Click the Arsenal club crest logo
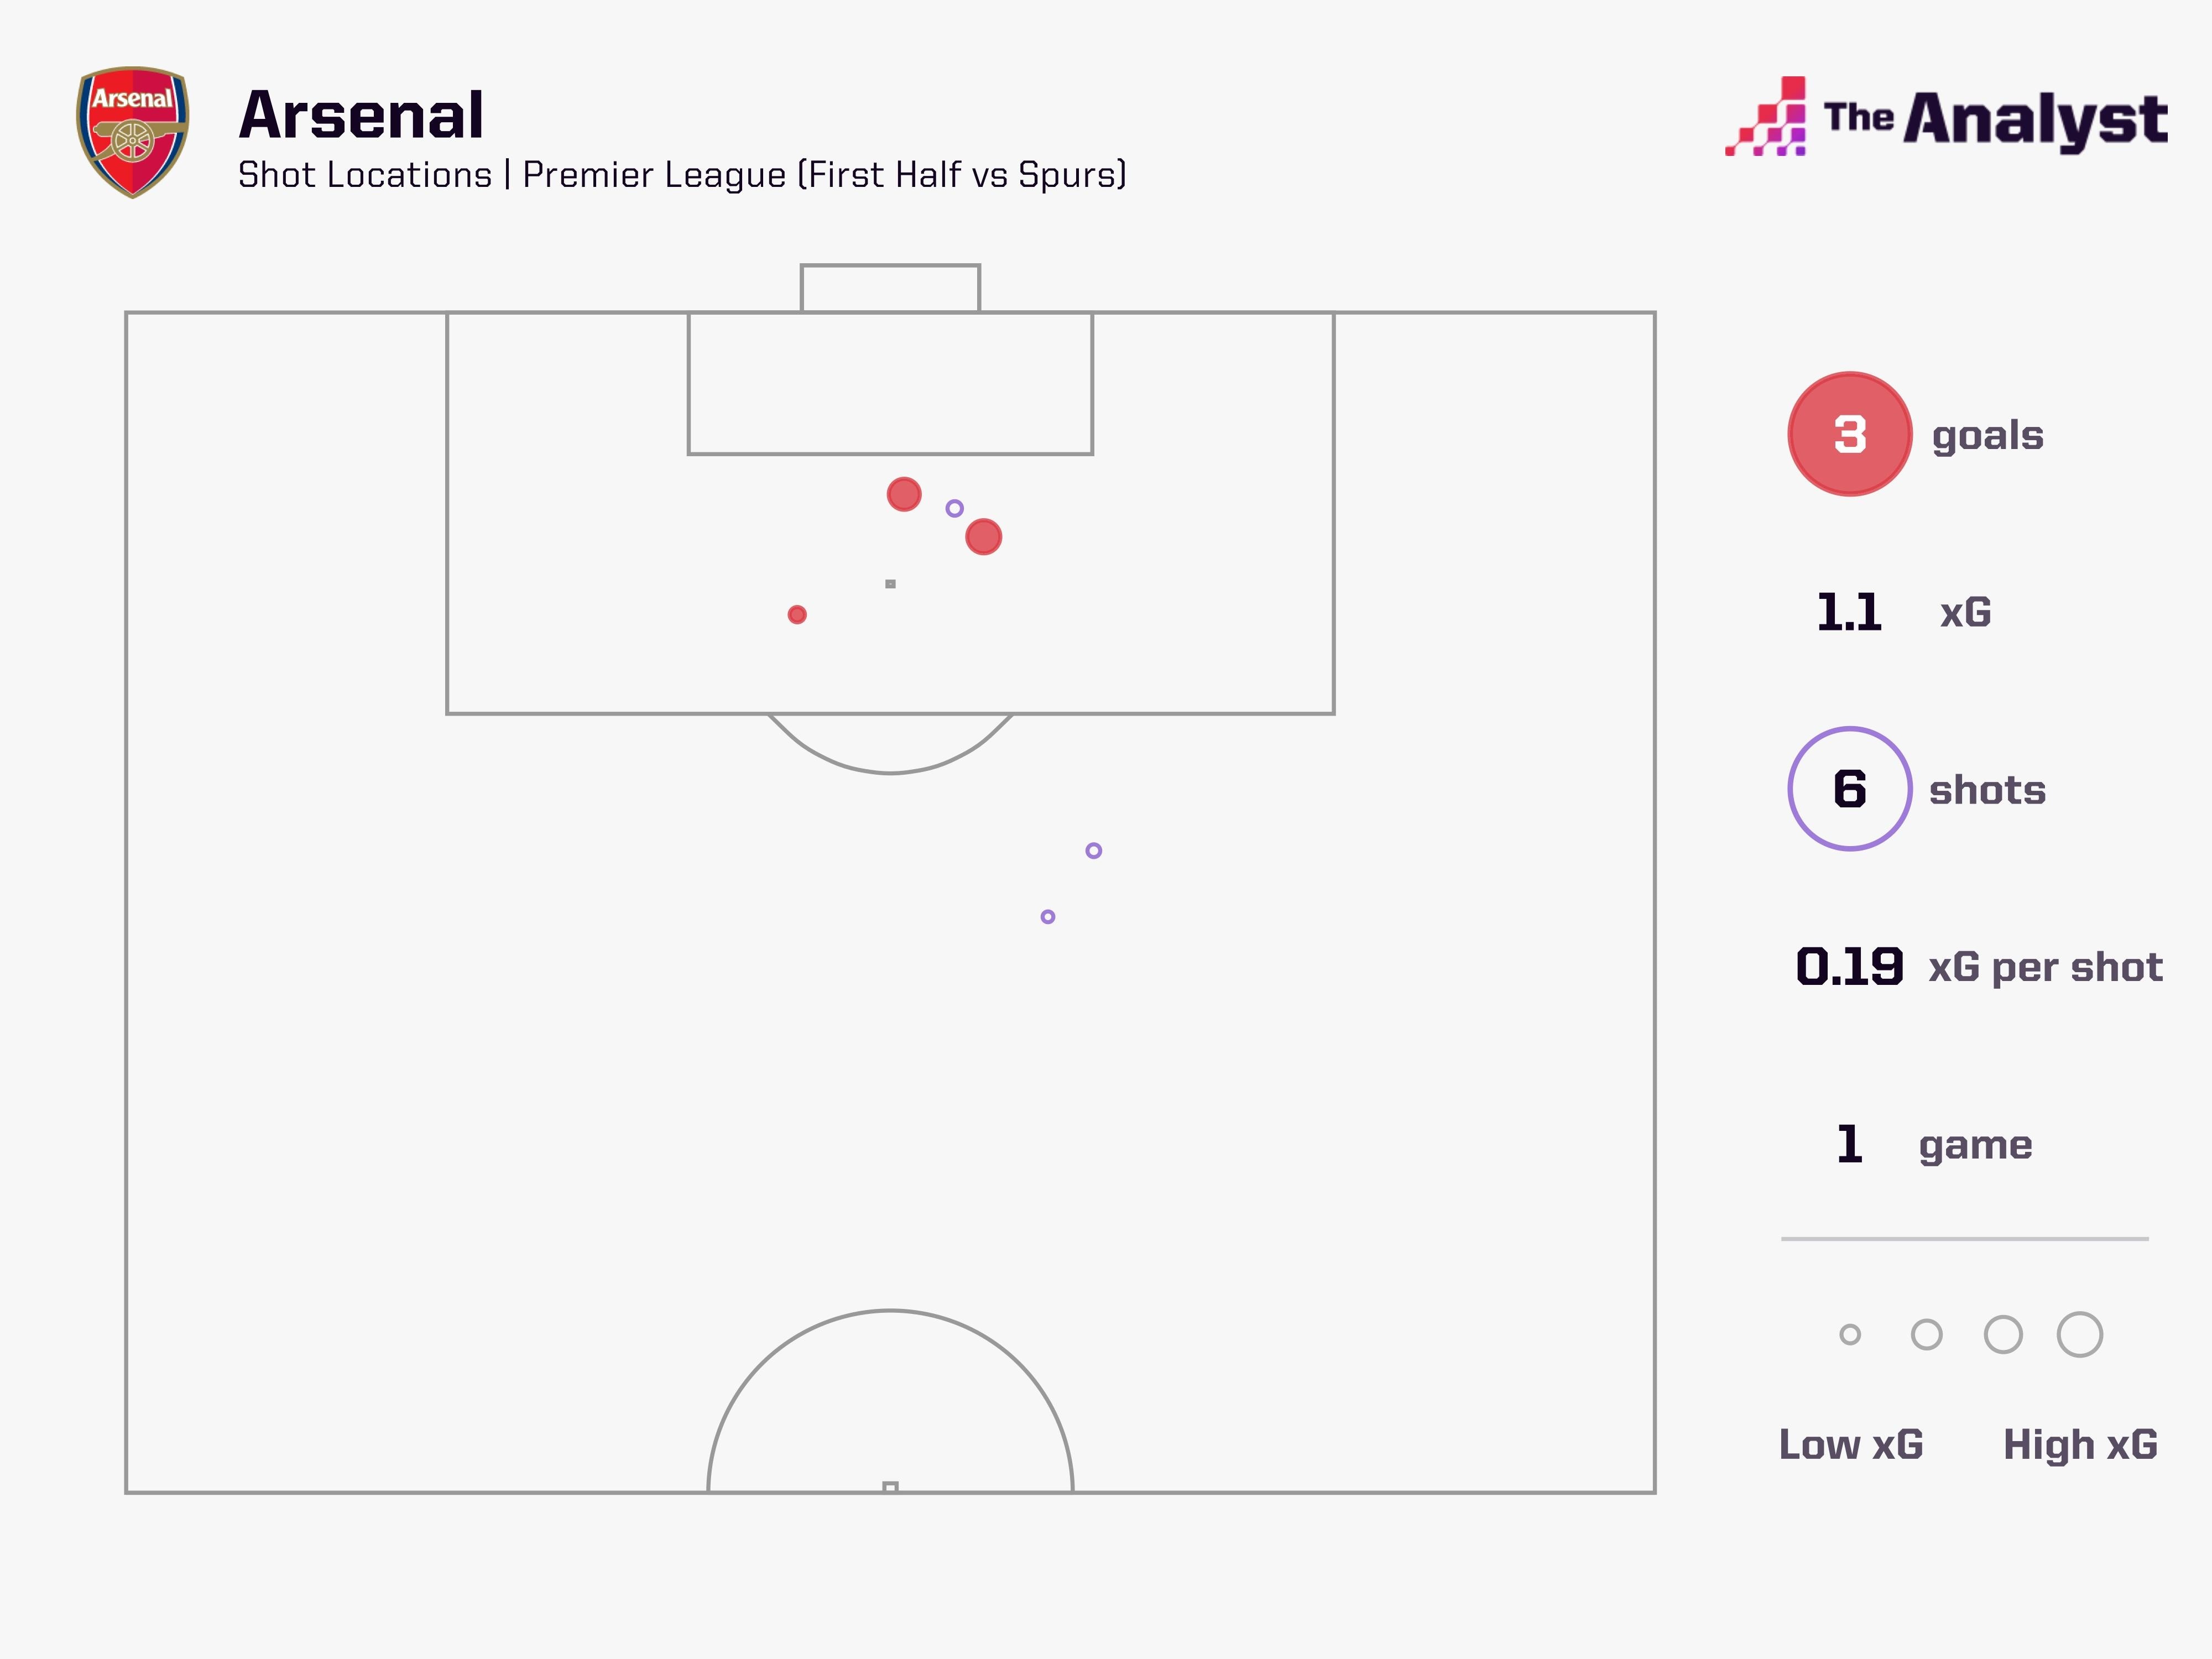The height and width of the screenshot is (1659, 2212). pos(133,132)
